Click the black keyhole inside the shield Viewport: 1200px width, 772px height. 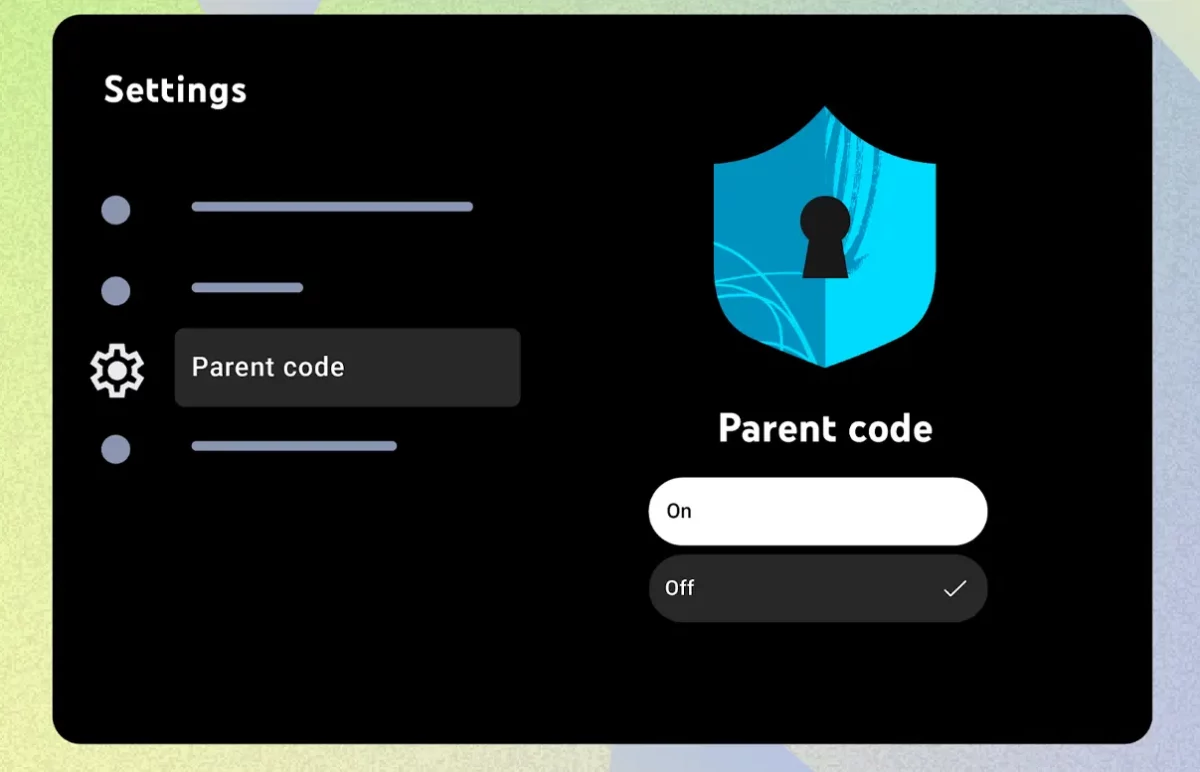(825, 237)
